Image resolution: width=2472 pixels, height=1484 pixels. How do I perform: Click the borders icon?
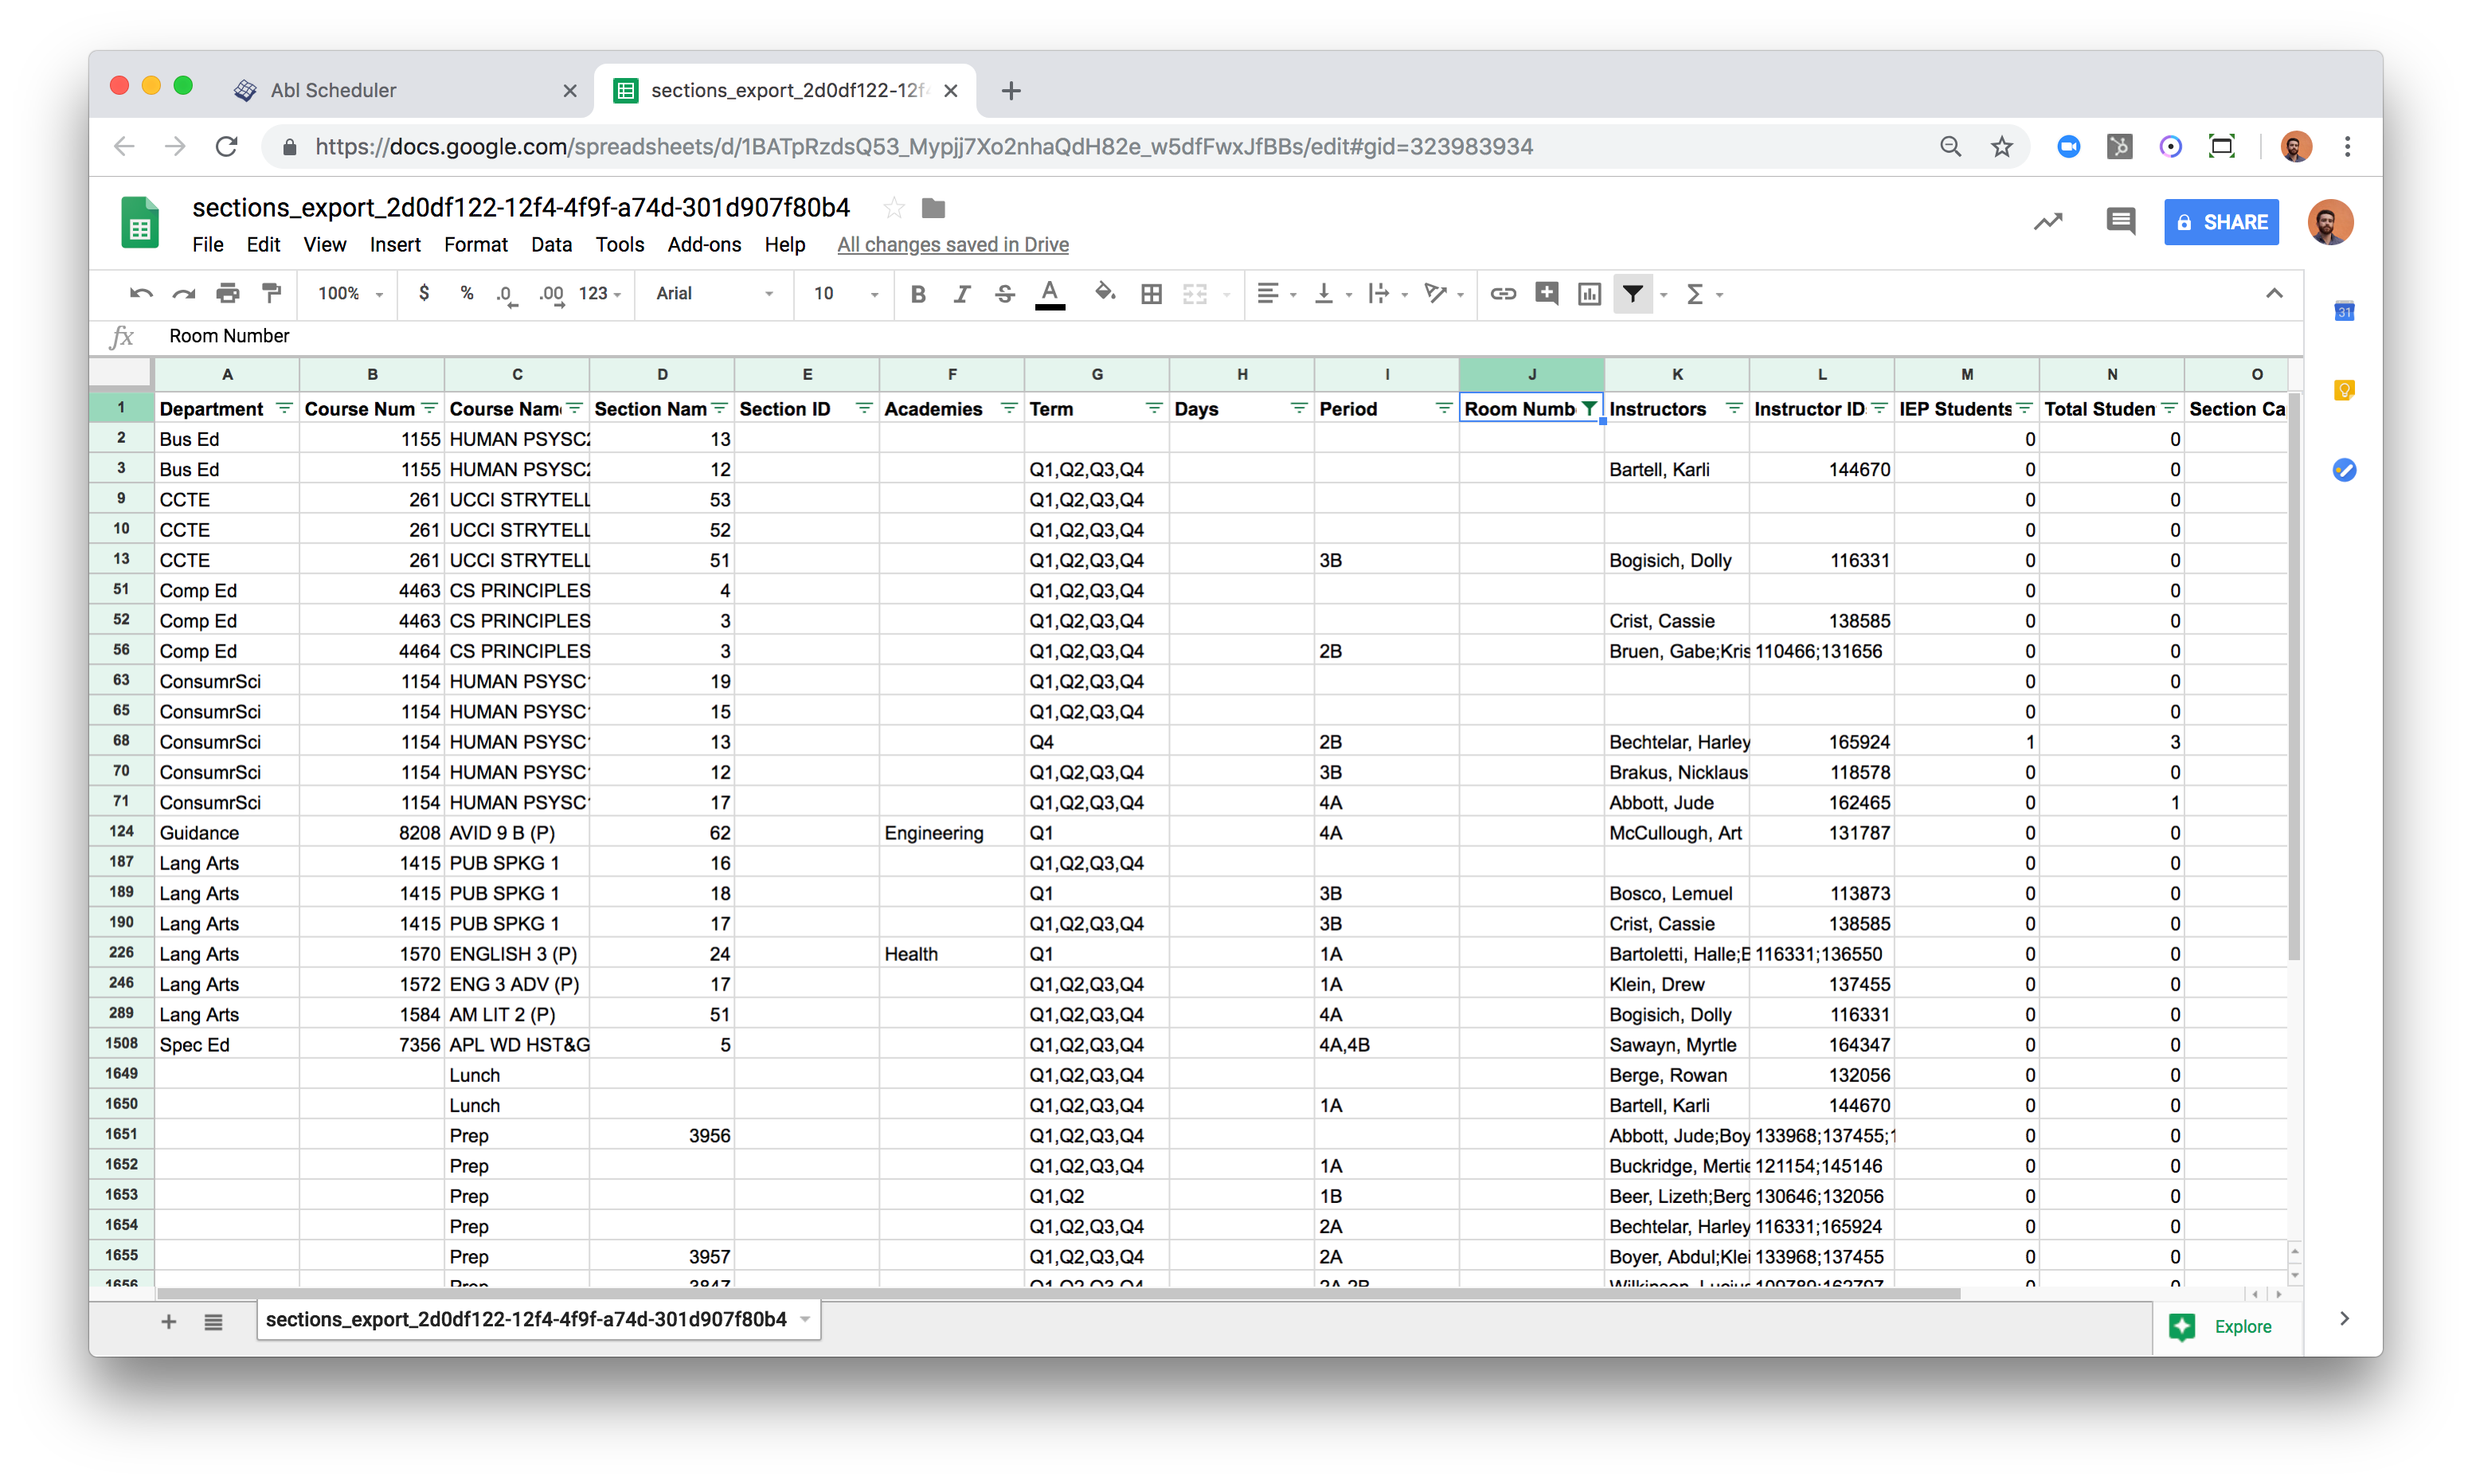click(x=1151, y=293)
